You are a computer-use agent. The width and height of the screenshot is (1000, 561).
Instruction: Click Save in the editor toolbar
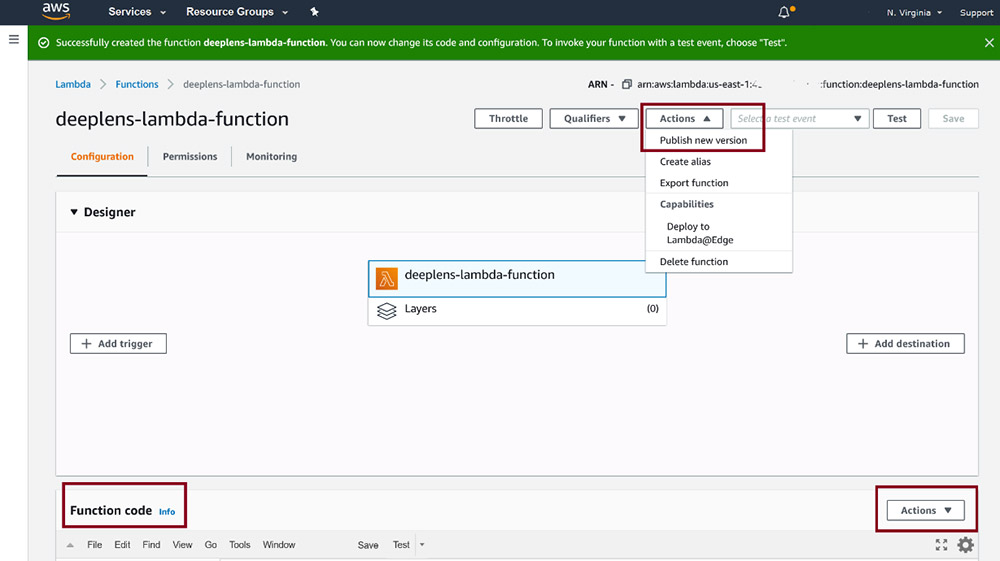point(367,545)
